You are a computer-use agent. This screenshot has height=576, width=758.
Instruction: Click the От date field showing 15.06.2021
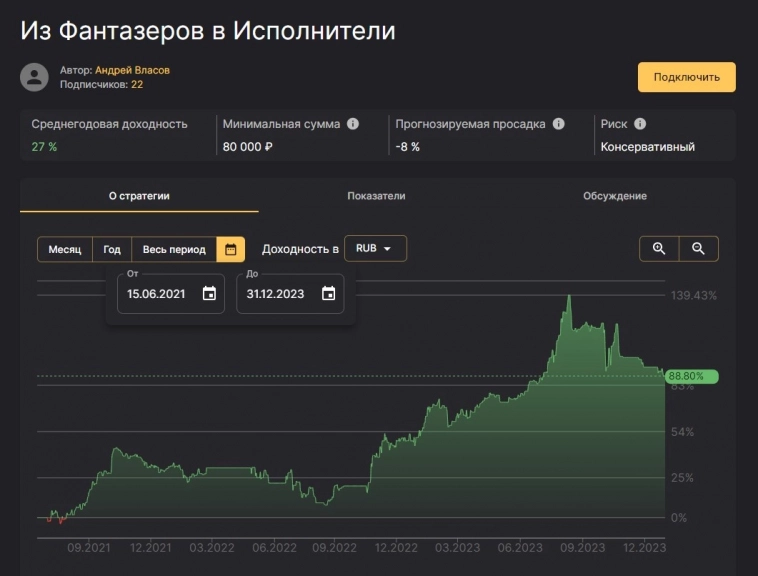pyautogui.click(x=156, y=293)
